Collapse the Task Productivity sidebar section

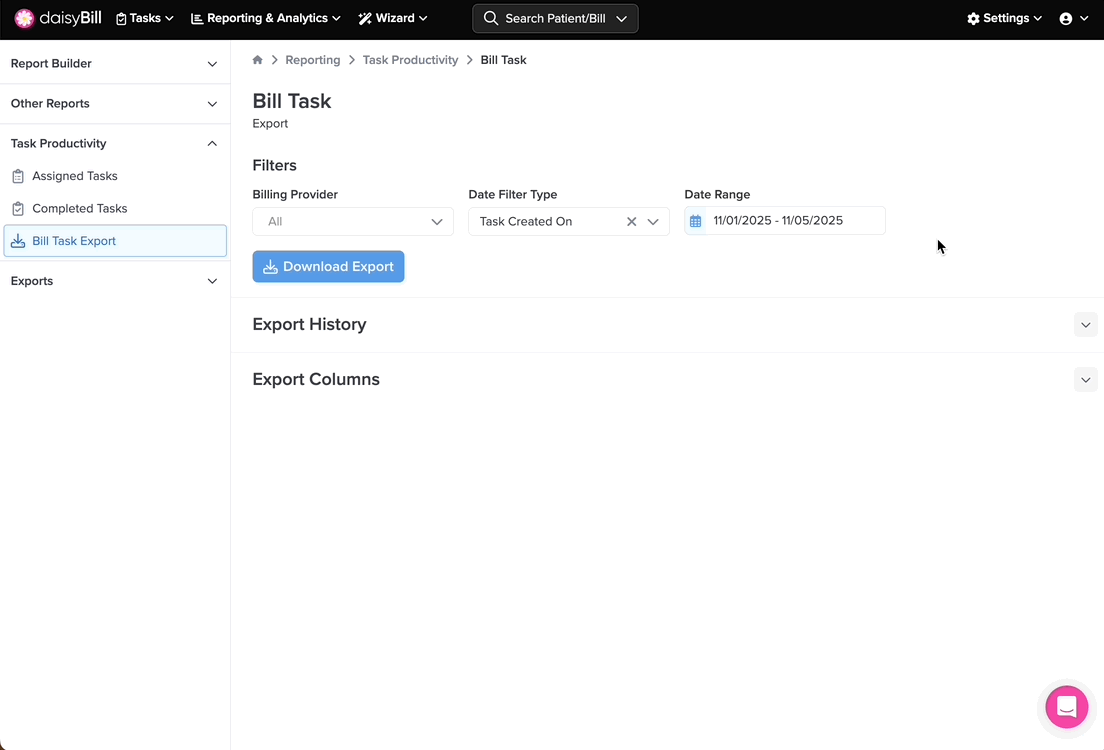[211, 144]
